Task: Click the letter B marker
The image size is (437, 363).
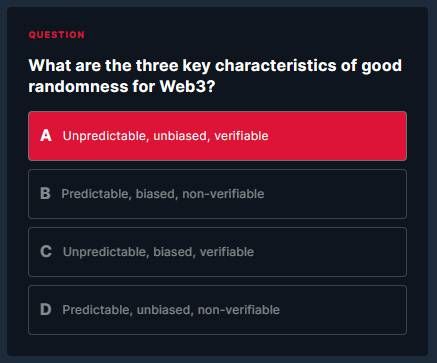Action: (x=45, y=194)
